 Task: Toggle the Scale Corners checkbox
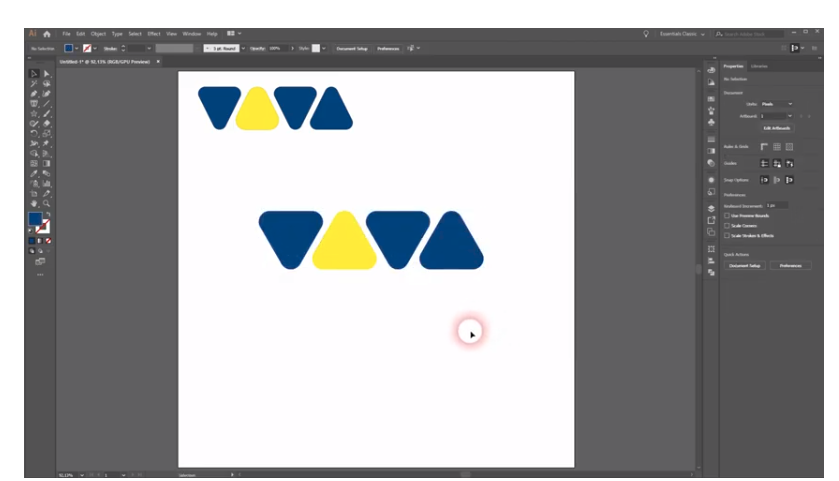[x=727, y=225]
